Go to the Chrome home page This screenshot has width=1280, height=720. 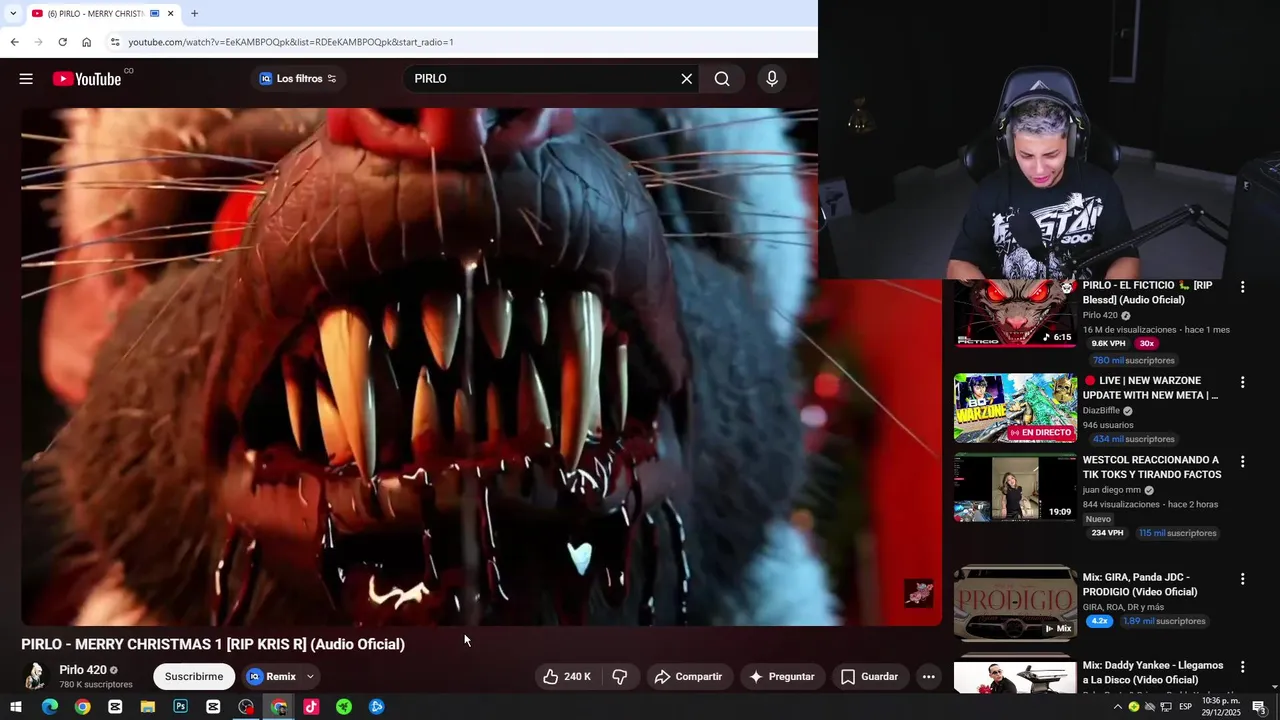[86, 42]
